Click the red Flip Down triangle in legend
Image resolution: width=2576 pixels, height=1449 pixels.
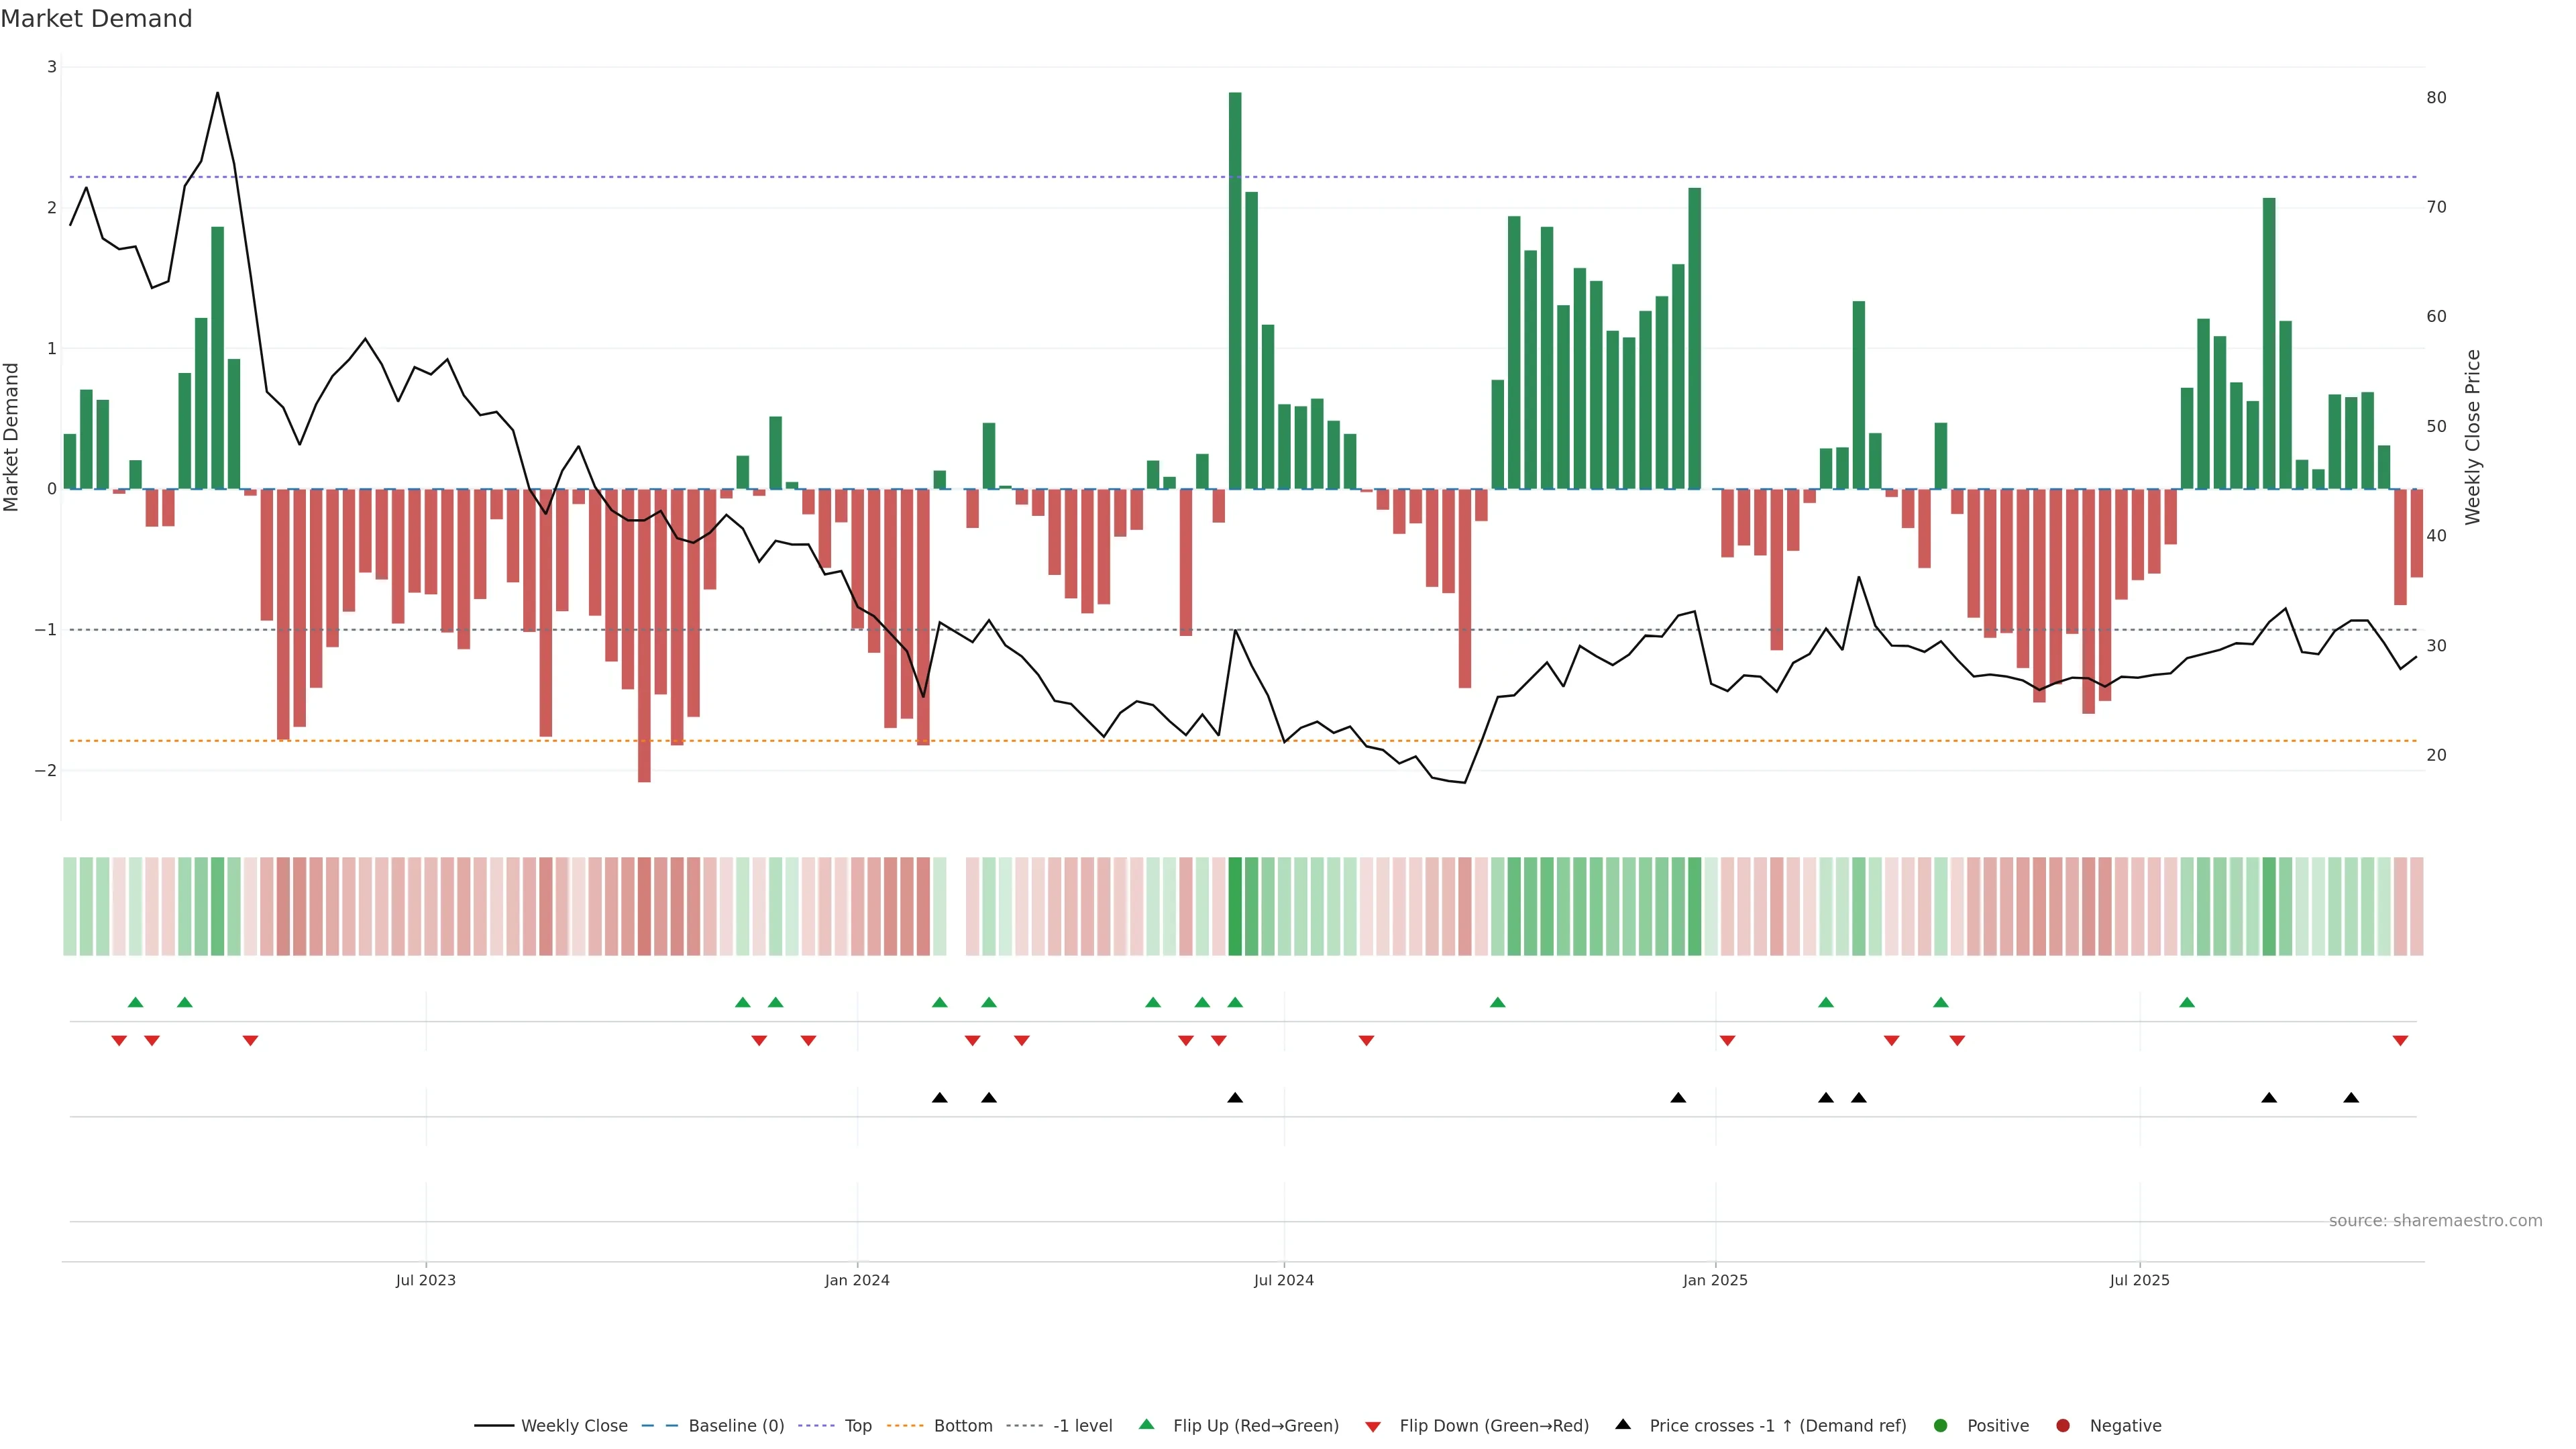tap(1373, 1426)
